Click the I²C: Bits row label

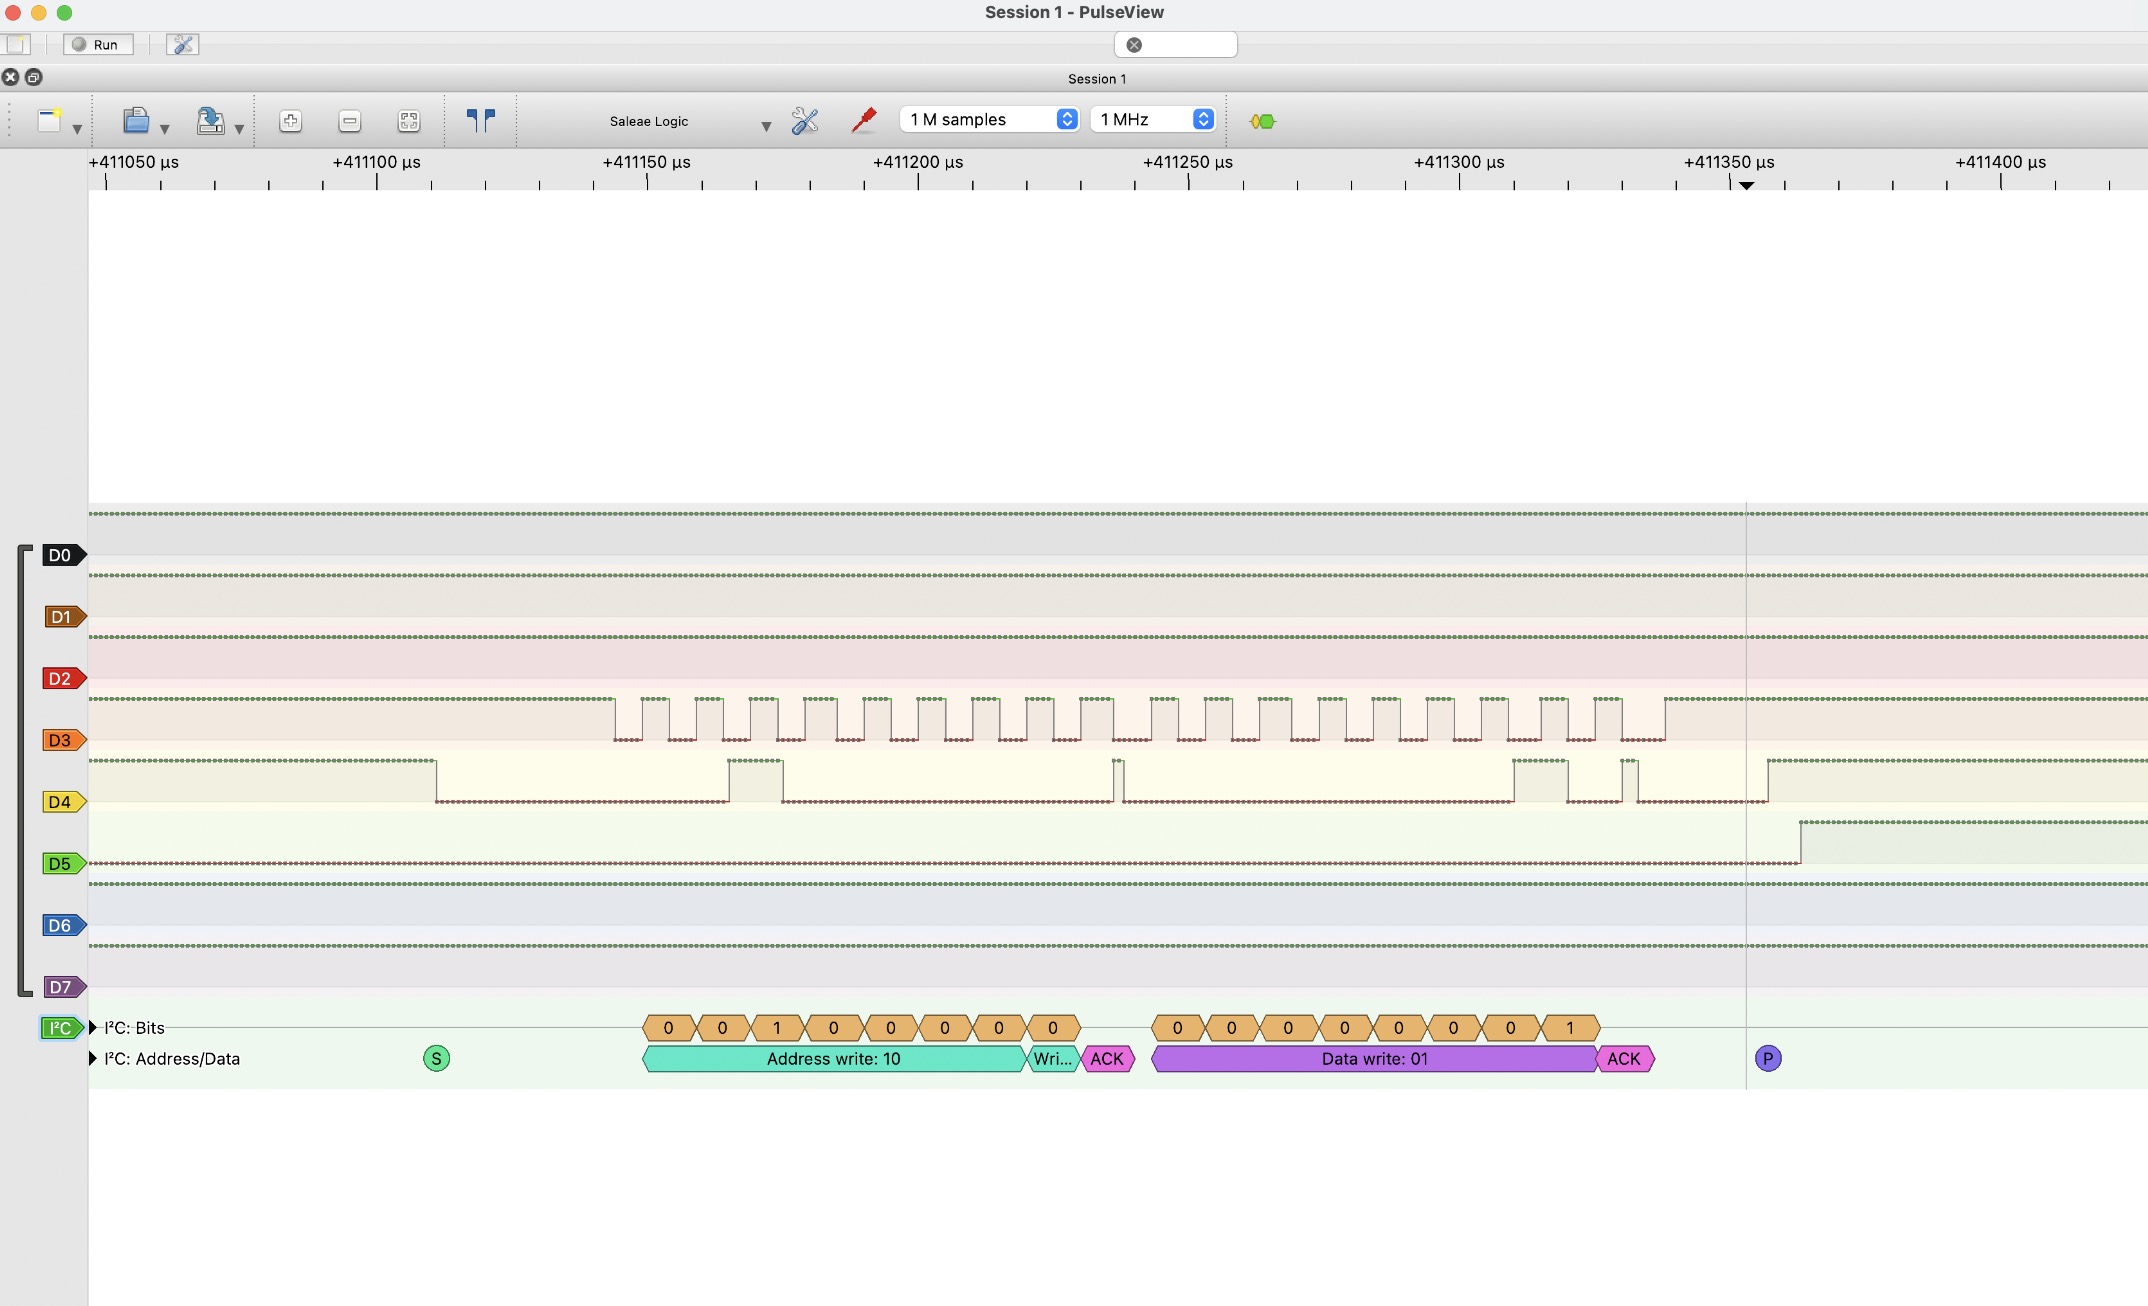134,1028
